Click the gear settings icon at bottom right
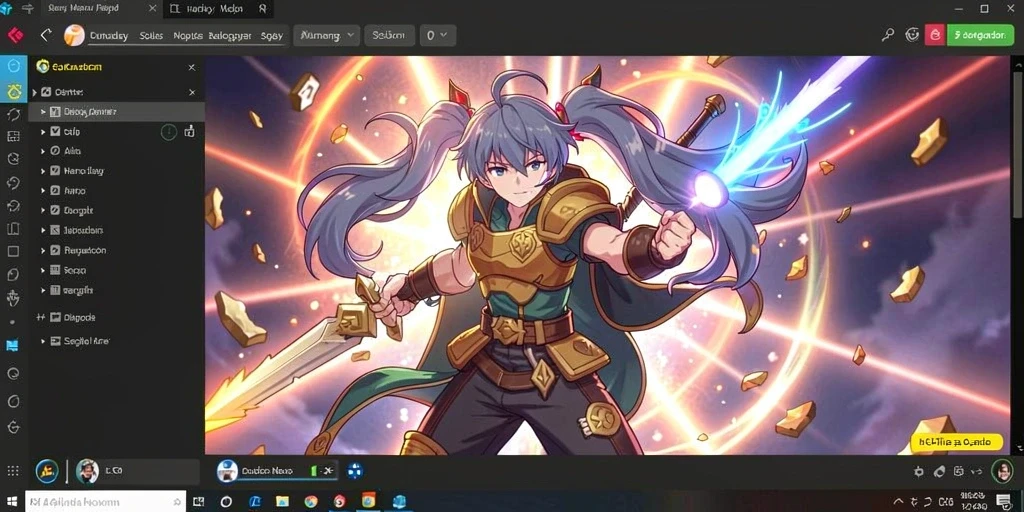 pos(919,471)
